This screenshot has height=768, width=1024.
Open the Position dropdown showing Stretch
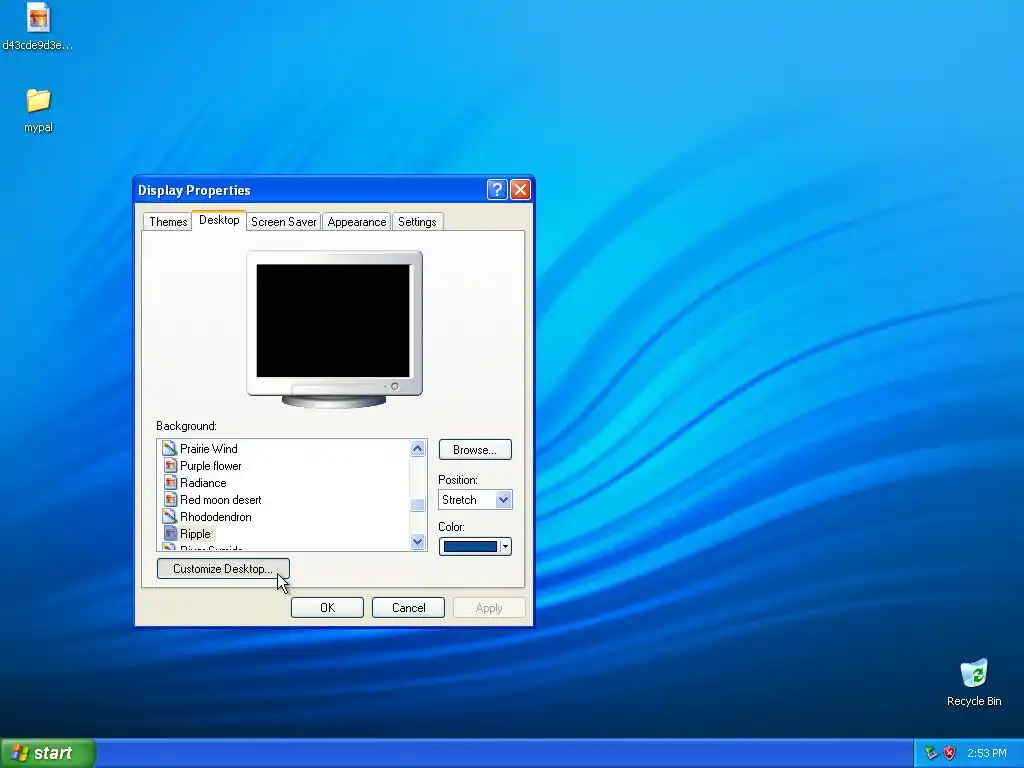(x=475, y=500)
